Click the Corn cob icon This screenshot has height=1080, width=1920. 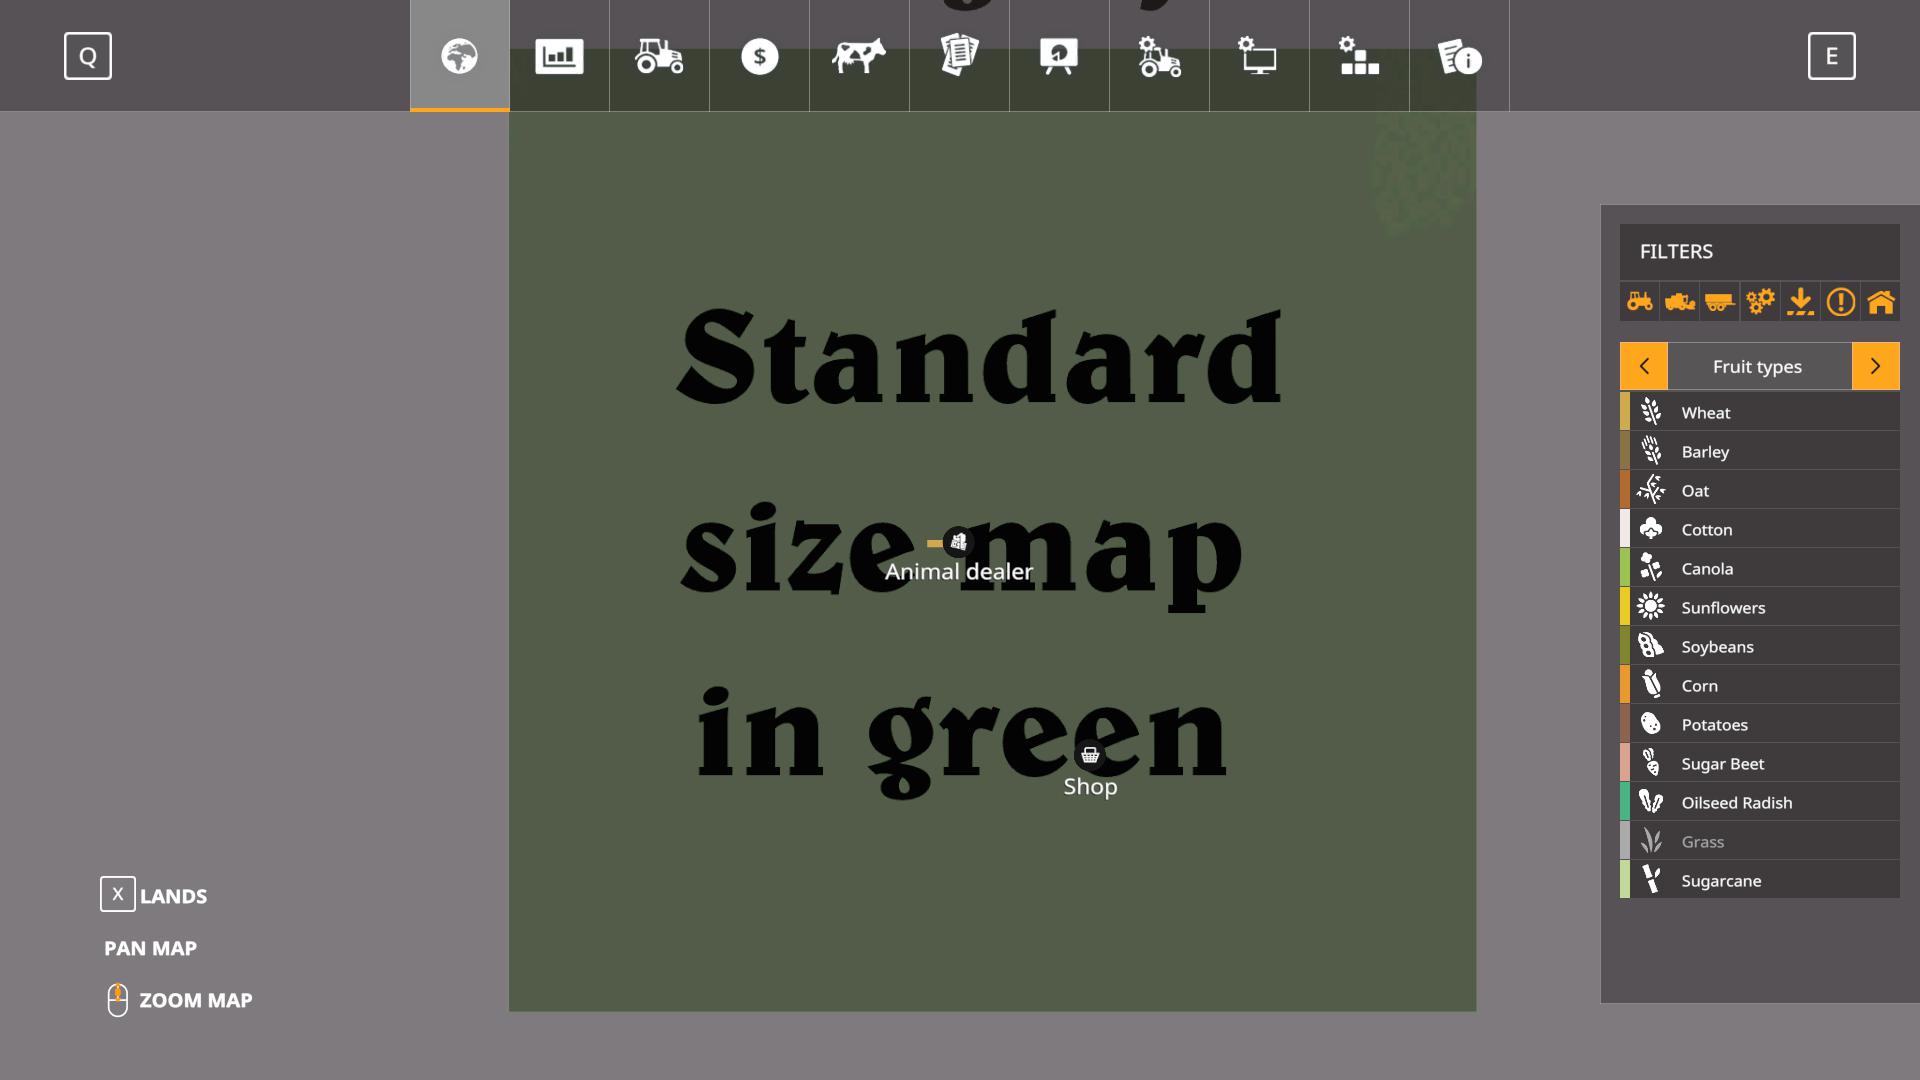pyautogui.click(x=1651, y=685)
